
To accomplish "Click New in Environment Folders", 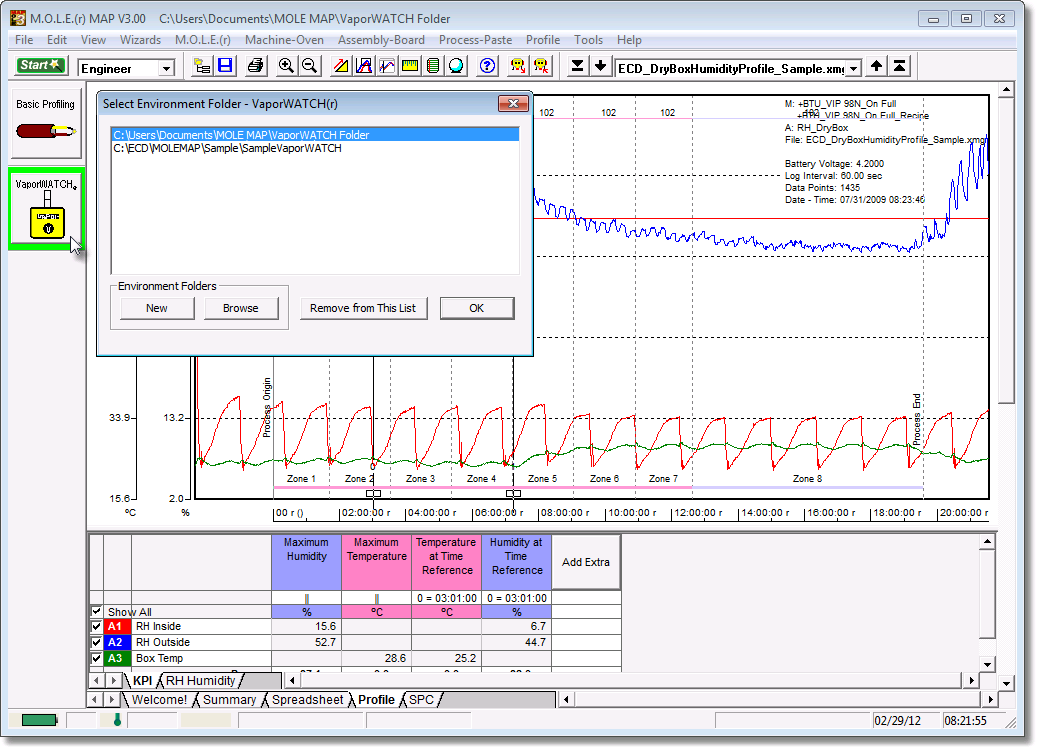I will tap(157, 308).
